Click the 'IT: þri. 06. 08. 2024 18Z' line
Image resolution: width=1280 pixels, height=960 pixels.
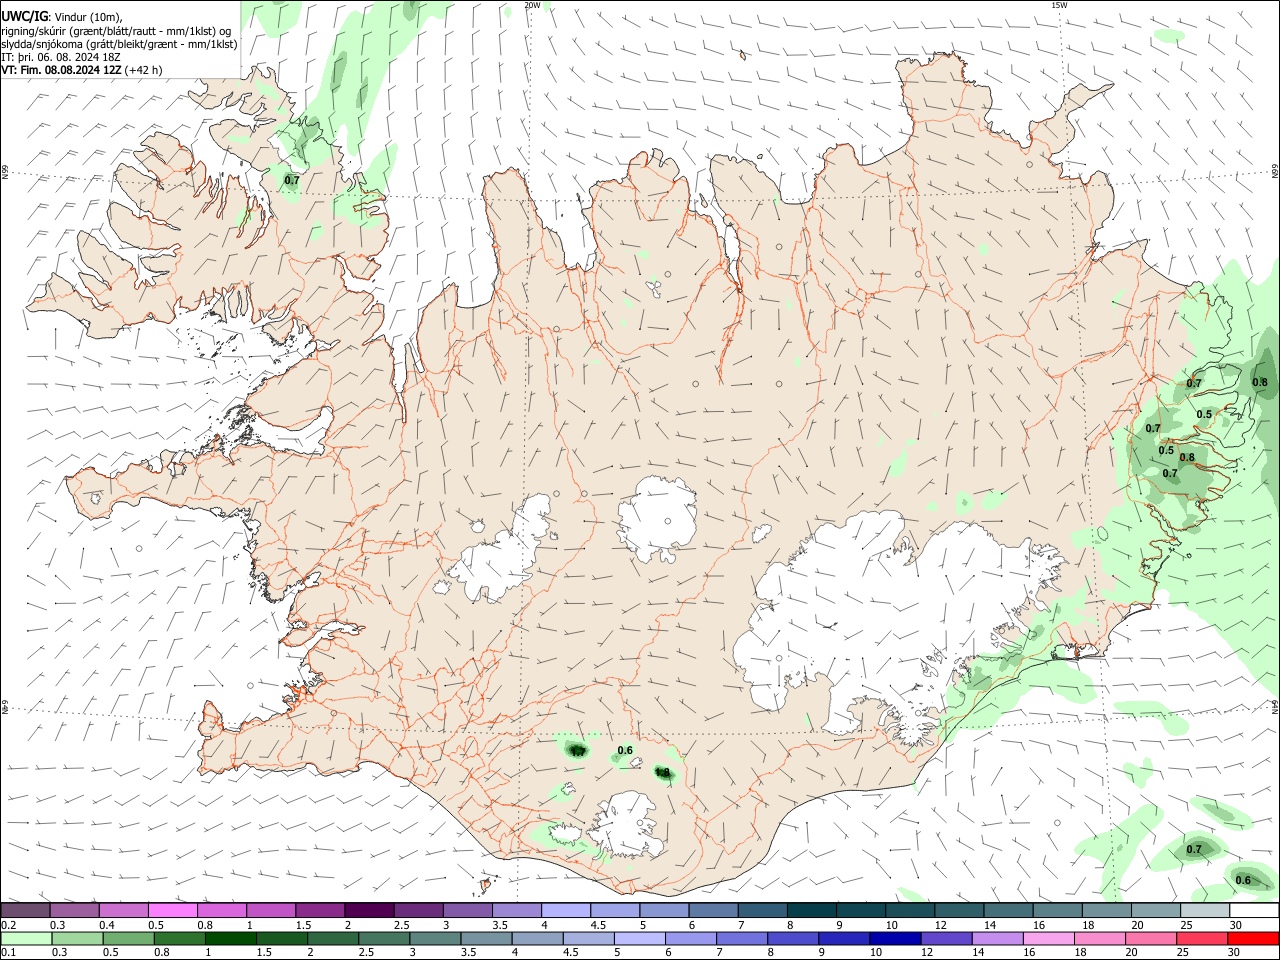tap(61, 57)
